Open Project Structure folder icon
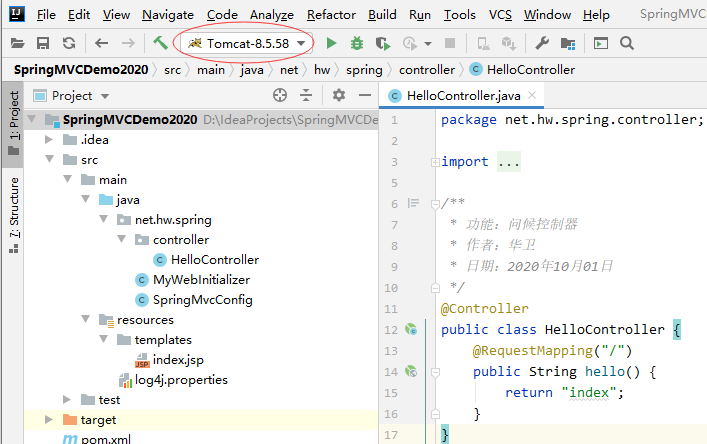707x444 pixels. 568,43
